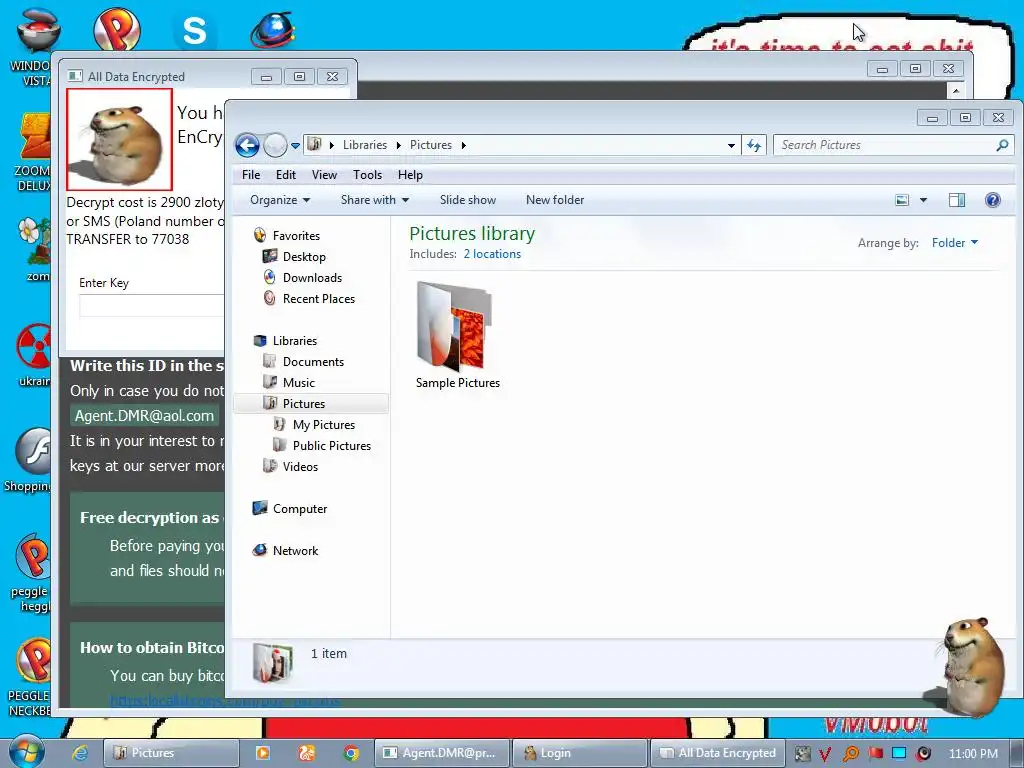This screenshot has height=768, width=1024.
Task: Select the Sample Pictures folder
Action: pyautogui.click(x=457, y=336)
